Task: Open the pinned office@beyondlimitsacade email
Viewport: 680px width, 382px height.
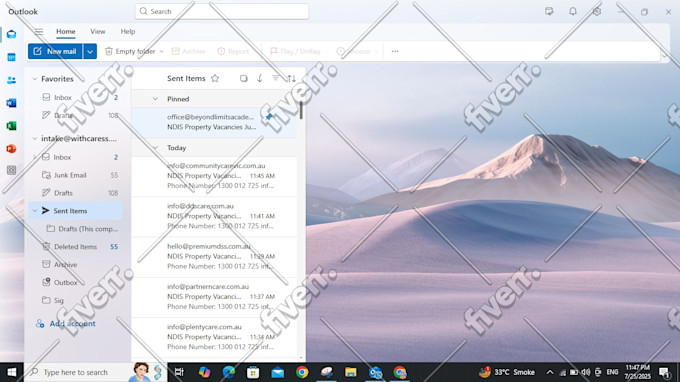Action: 214,122
